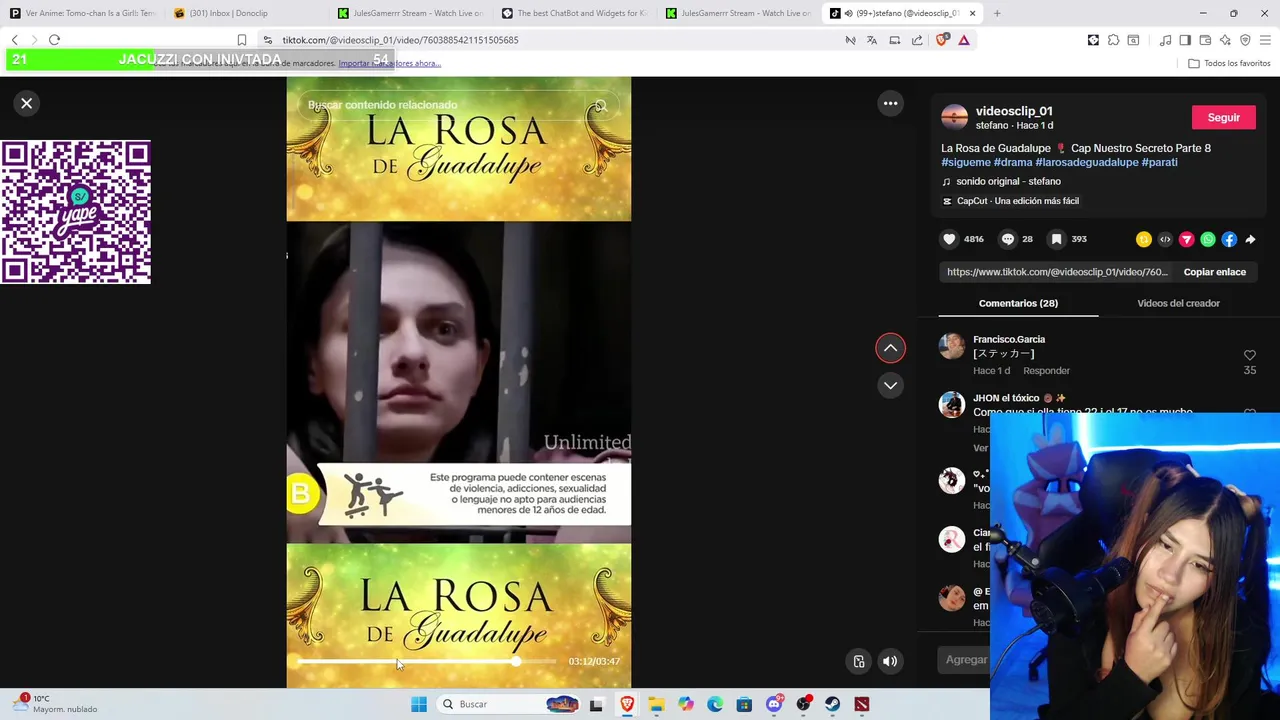1280x720 pixels.
Task: Go to next video with down arrow
Action: (890, 385)
